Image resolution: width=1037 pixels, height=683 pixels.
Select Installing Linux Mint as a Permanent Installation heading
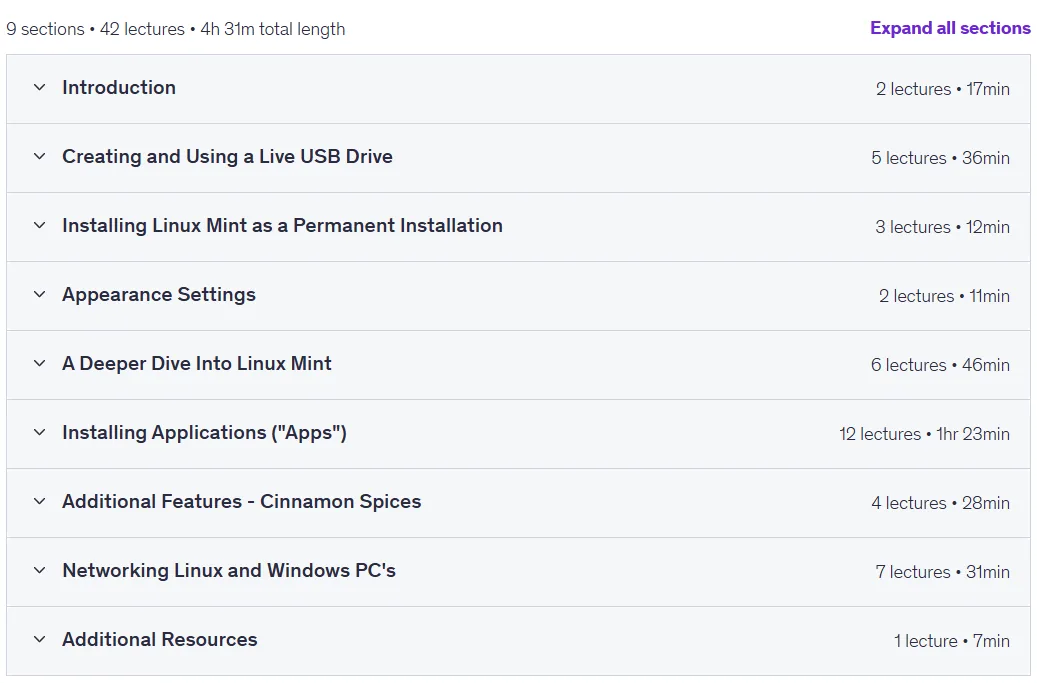[x=282, y=225]
